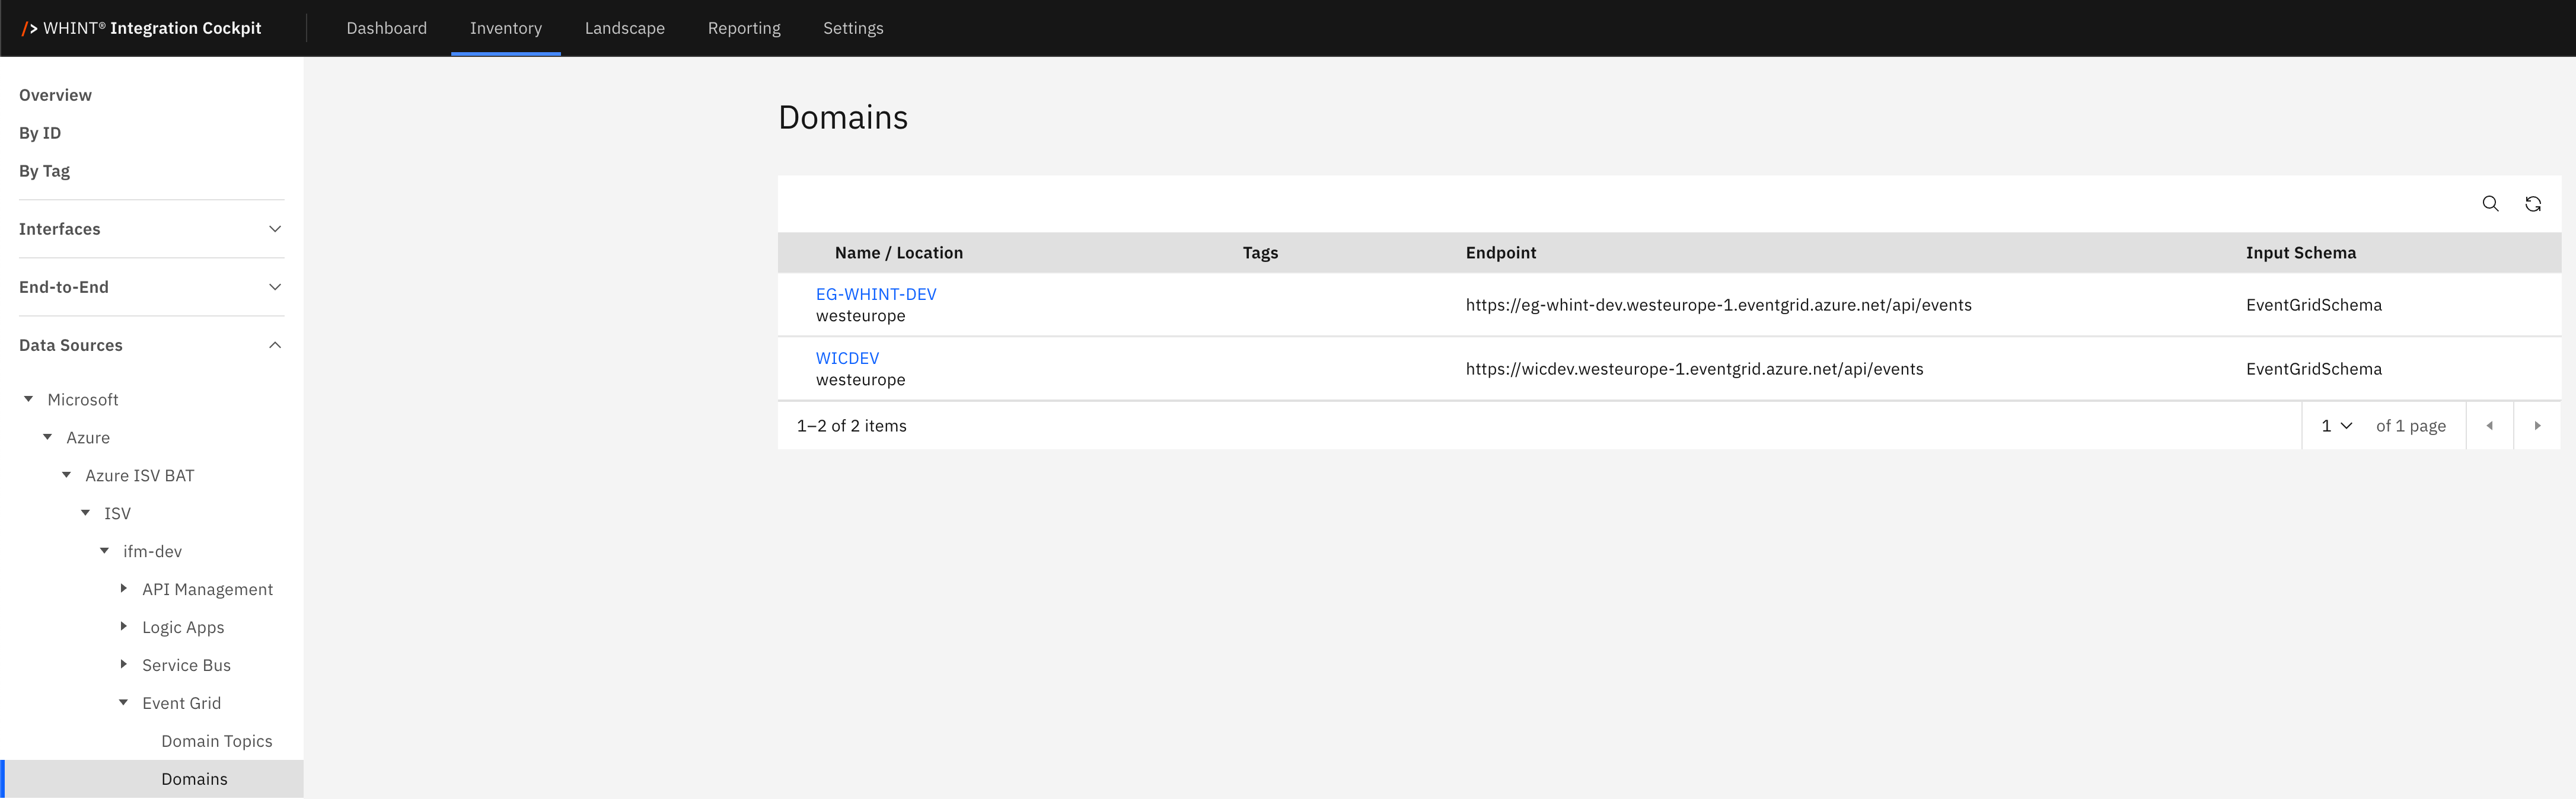Expand the Logic Apps tree node

pyautogui.click(x=124, y=627)
